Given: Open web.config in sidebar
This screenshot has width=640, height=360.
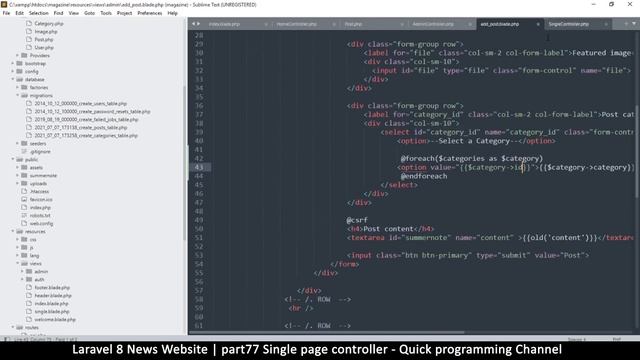Looking at the screenshot, I should coord(41,224).
